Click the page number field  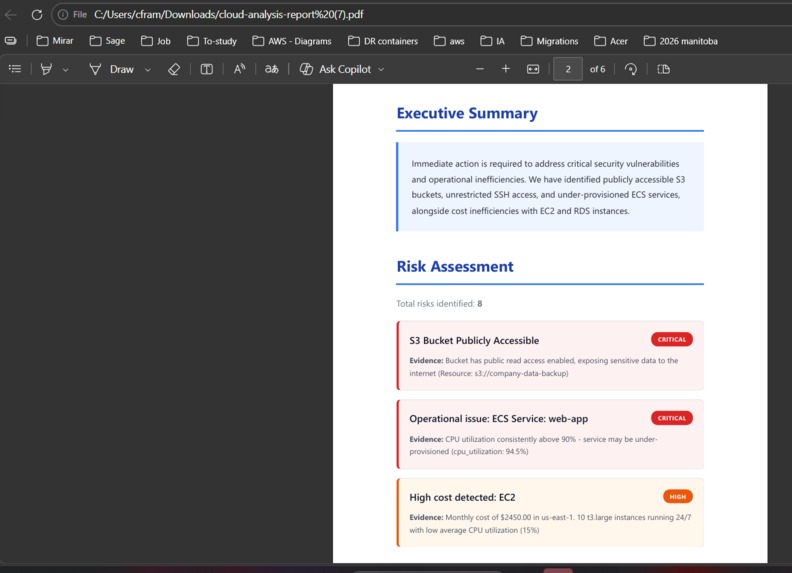[568, 69]
